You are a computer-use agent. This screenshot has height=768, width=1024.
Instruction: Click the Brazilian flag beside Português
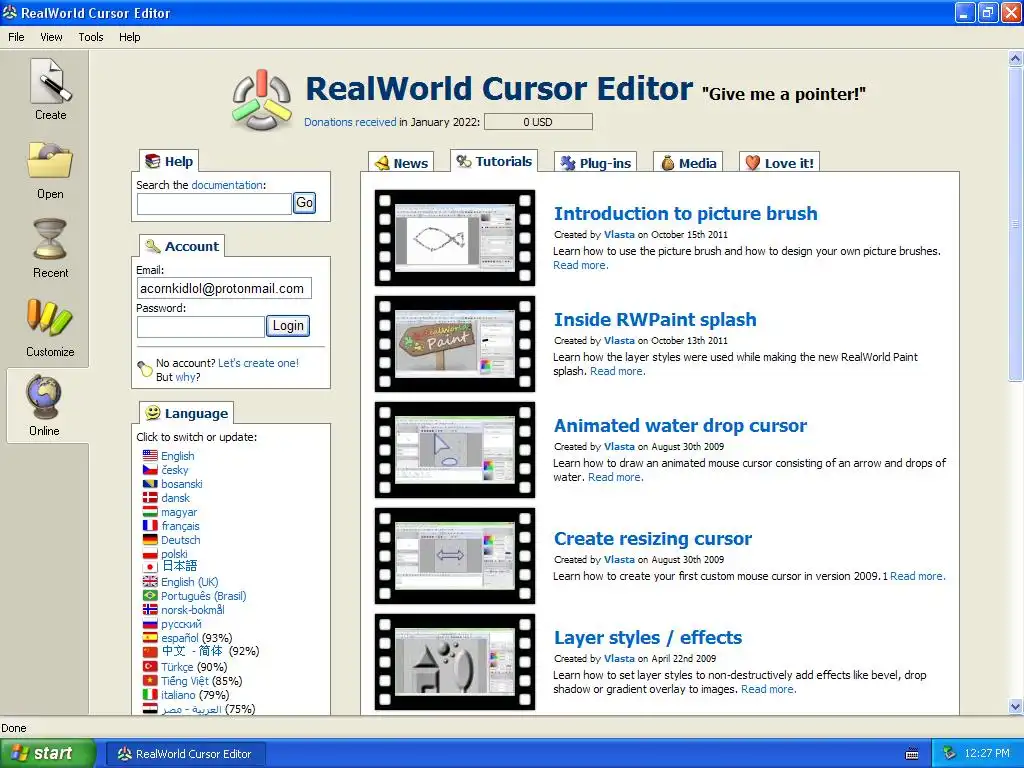click(x=150, y=596)
